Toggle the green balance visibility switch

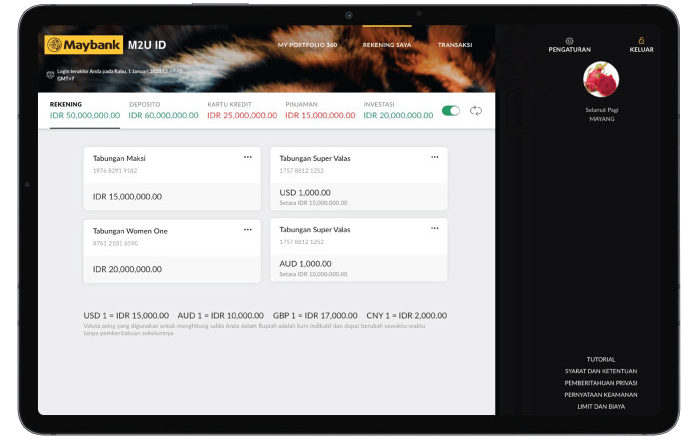coord(451,110)
